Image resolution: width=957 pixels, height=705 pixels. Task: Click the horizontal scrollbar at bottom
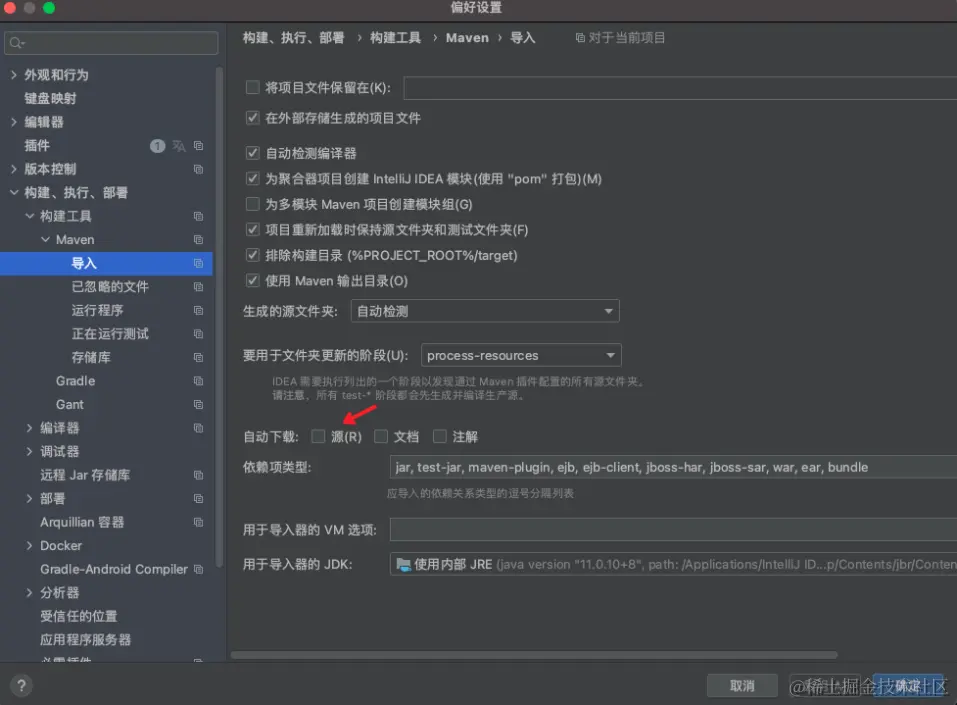click(x=534, y=655)
